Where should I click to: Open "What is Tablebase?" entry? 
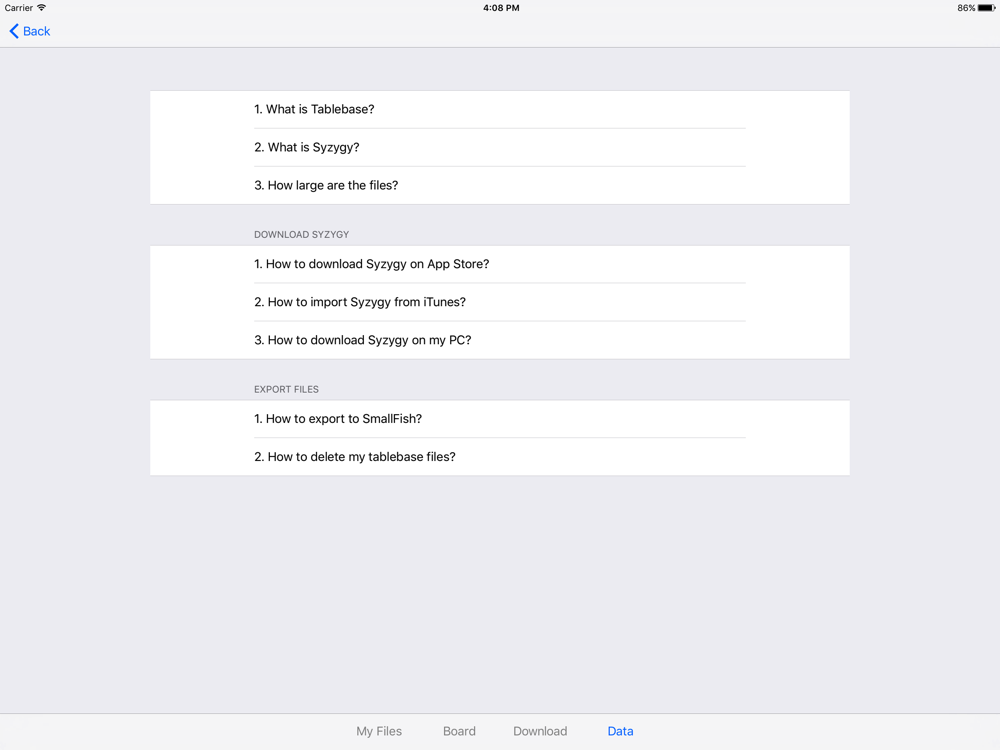499,109
